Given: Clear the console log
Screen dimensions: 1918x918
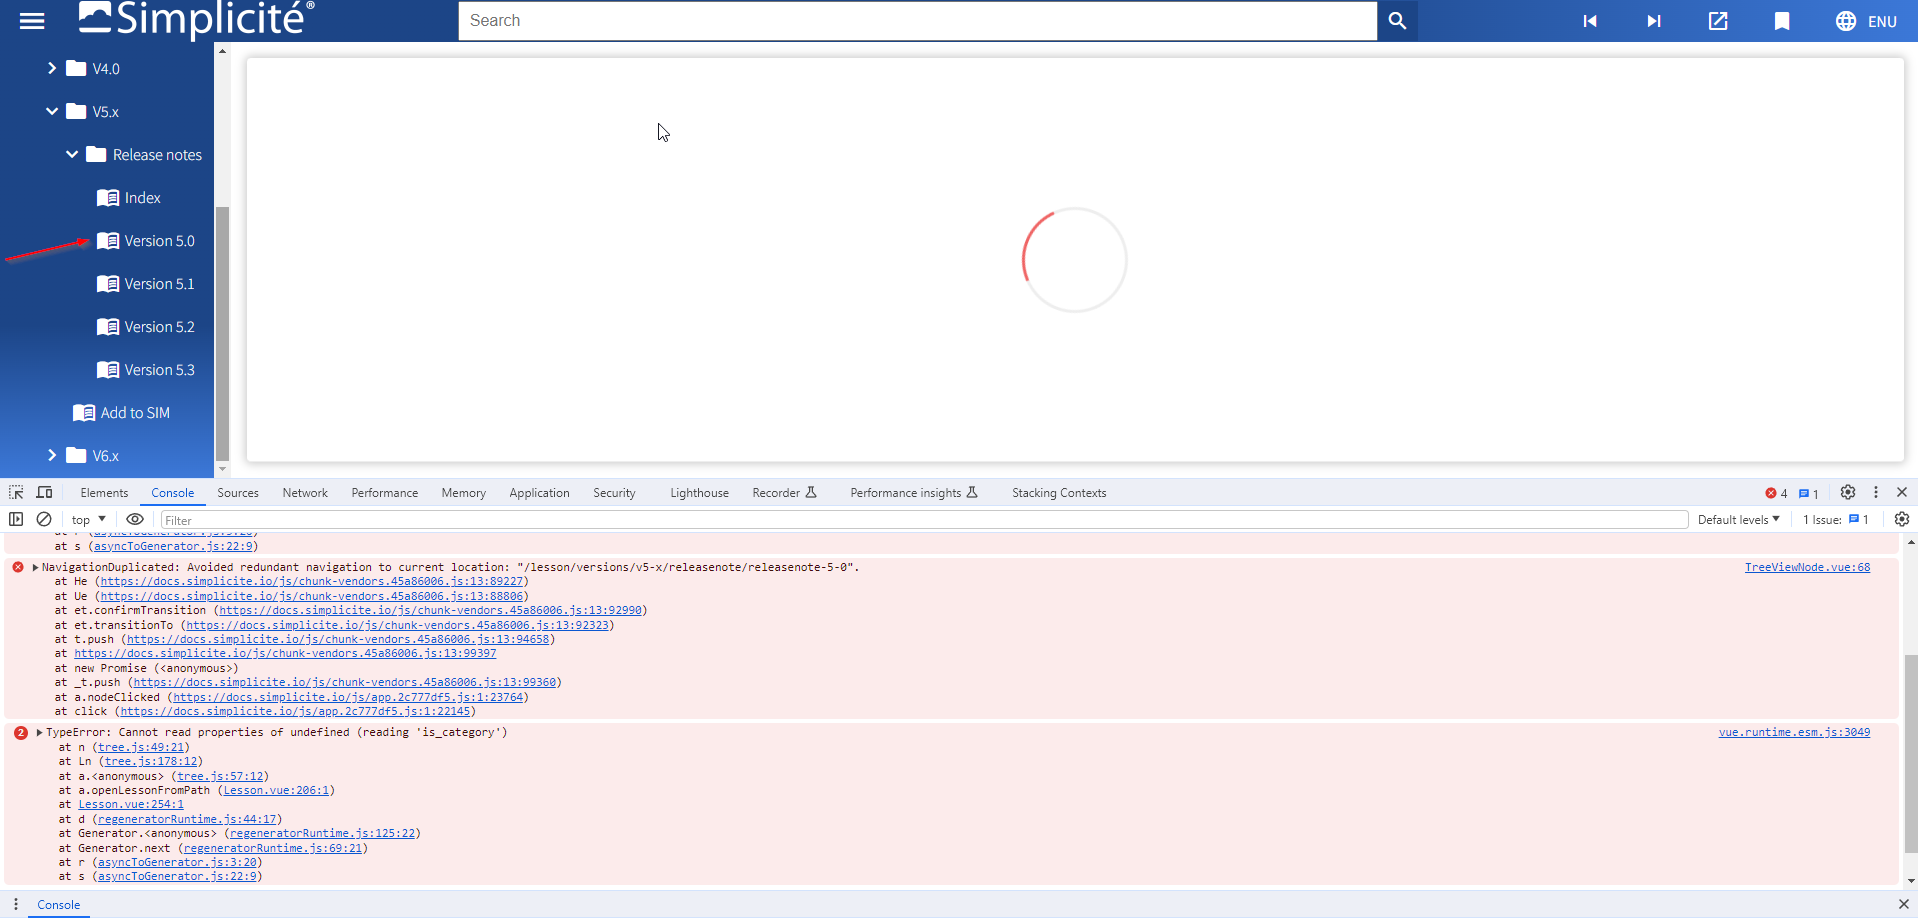Looking at the screenshot, I should click(44, 519).
